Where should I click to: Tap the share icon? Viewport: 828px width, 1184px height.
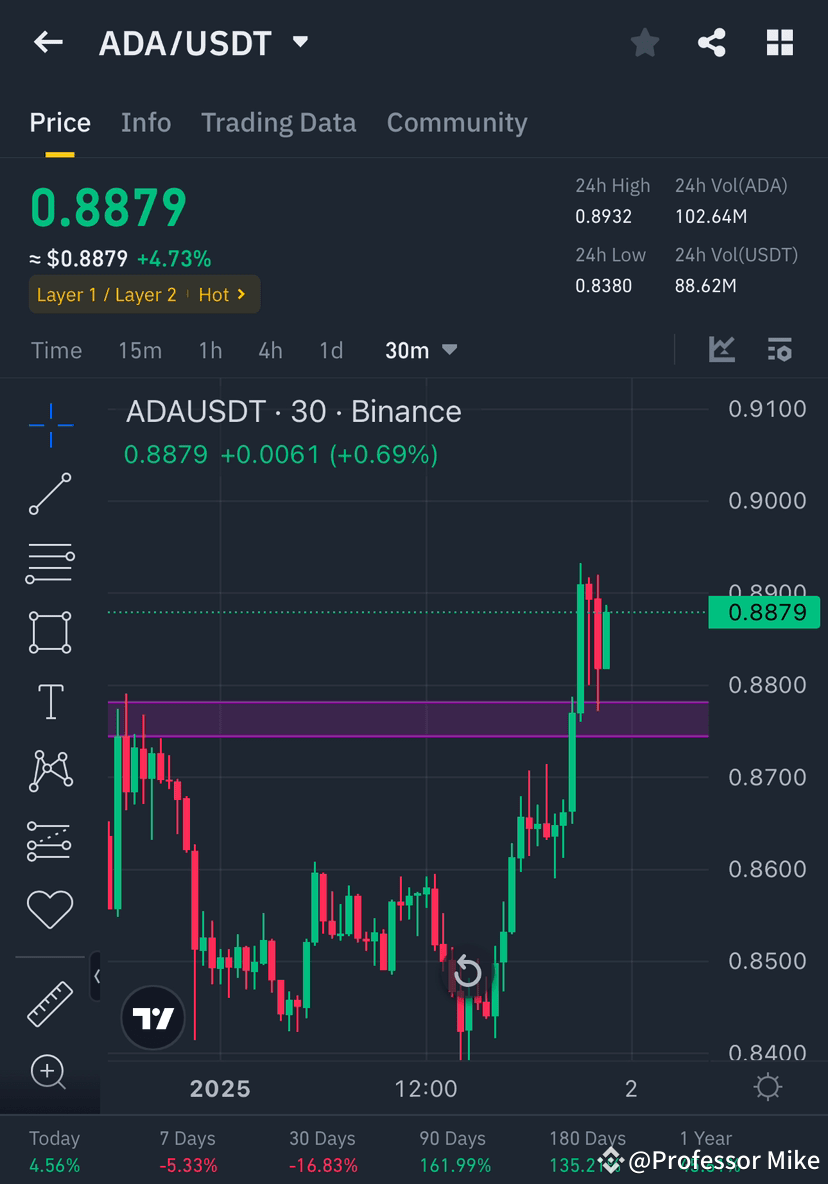(x=712, y=42)
